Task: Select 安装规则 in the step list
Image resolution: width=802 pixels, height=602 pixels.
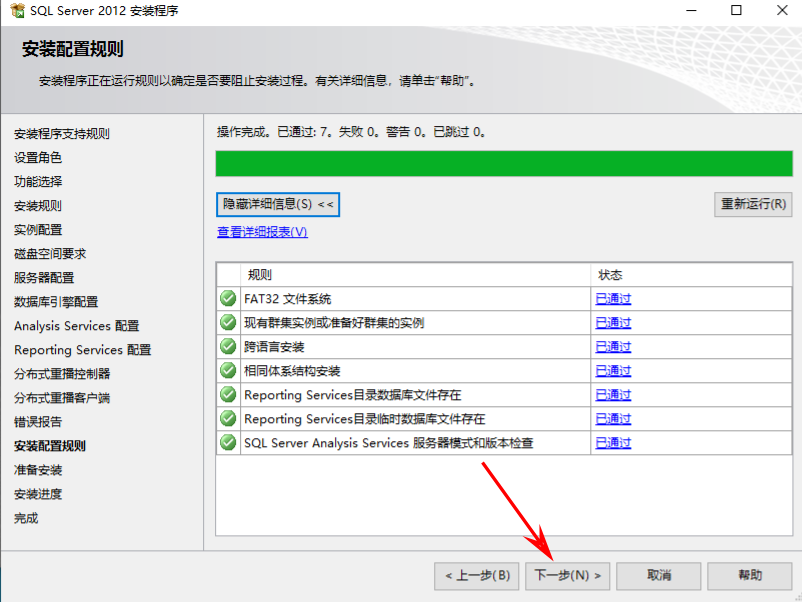Action: (38, 206)
